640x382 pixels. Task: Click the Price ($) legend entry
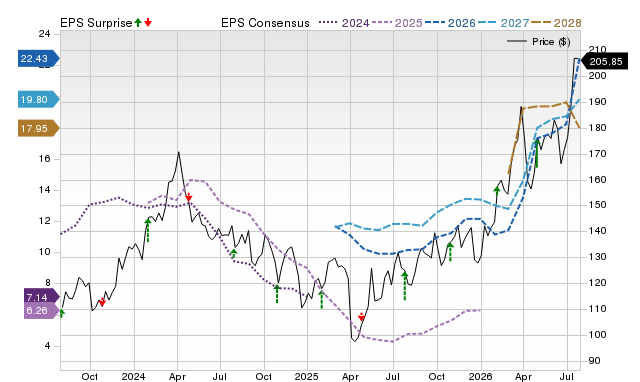tap(538, 42)
